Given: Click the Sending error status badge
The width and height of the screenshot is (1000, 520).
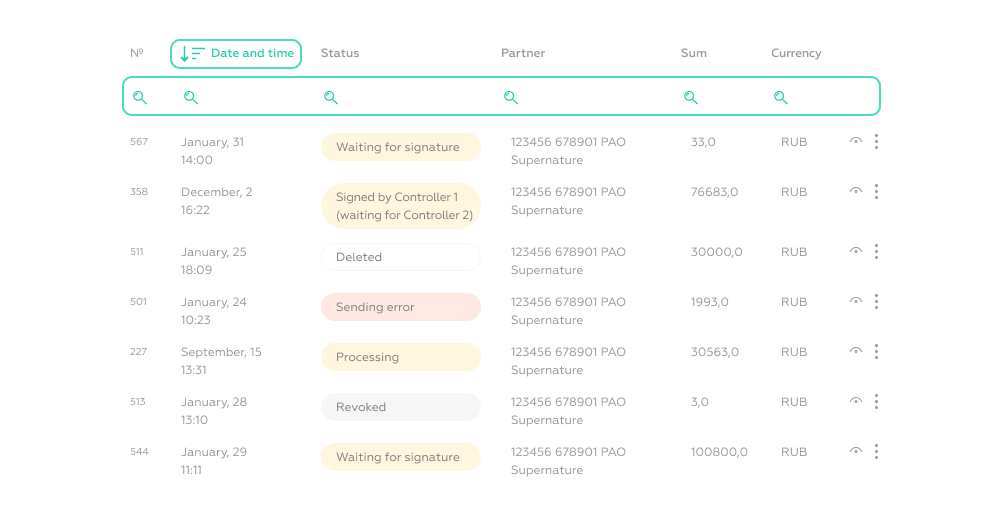Looking at the screenshot, I should (x=400, y=307).
